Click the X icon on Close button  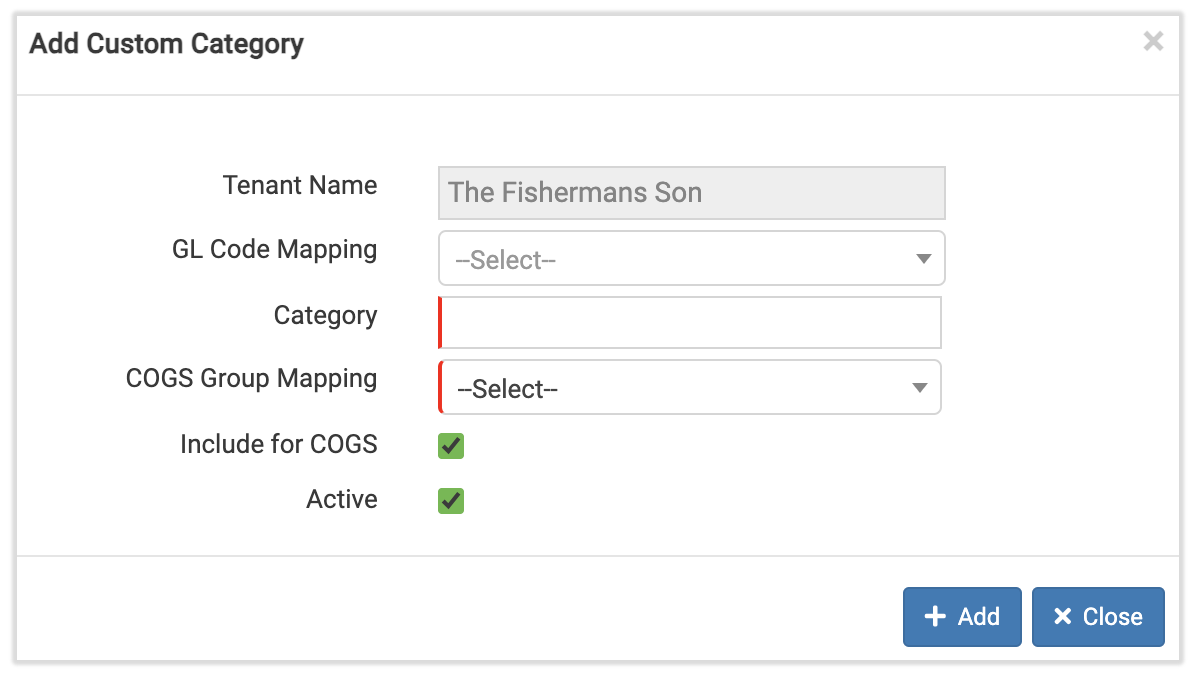tap(1063, 617)
